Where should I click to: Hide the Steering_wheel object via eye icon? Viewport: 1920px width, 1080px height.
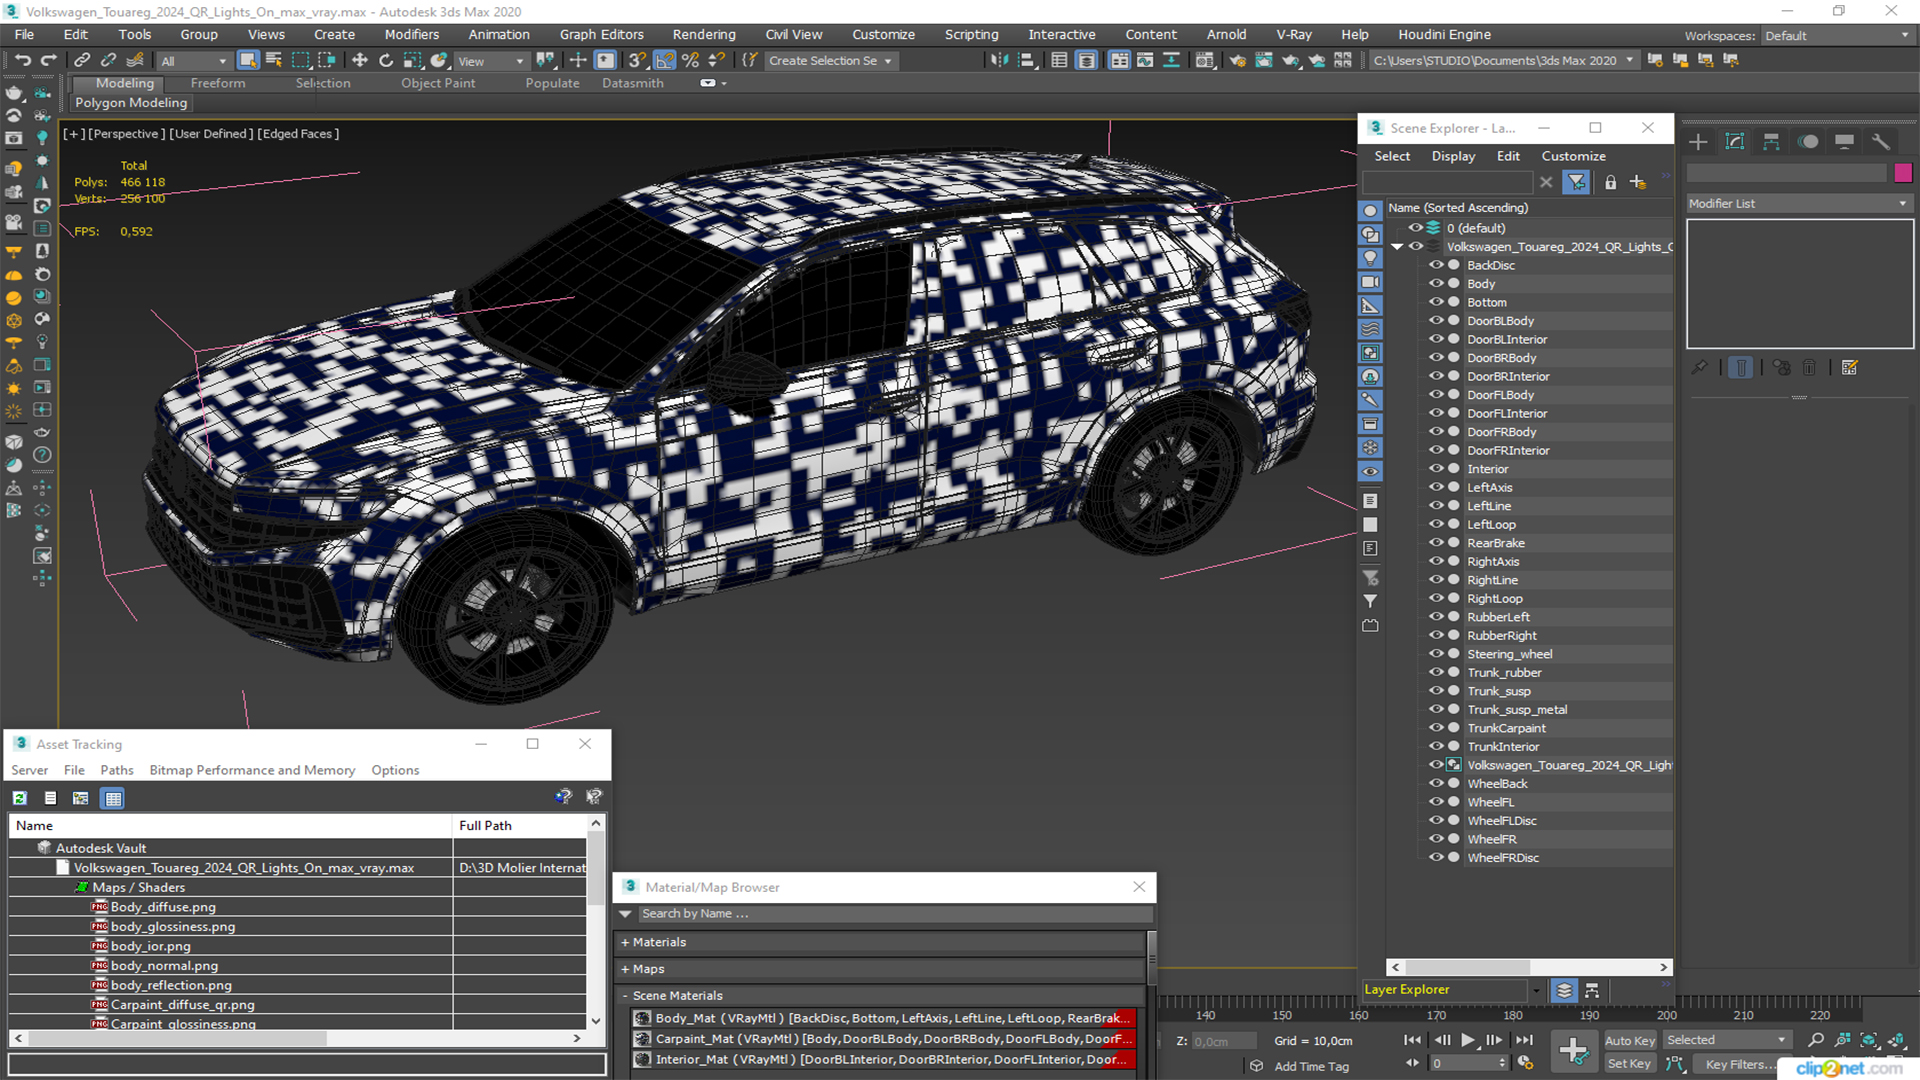coord(1436,654)
